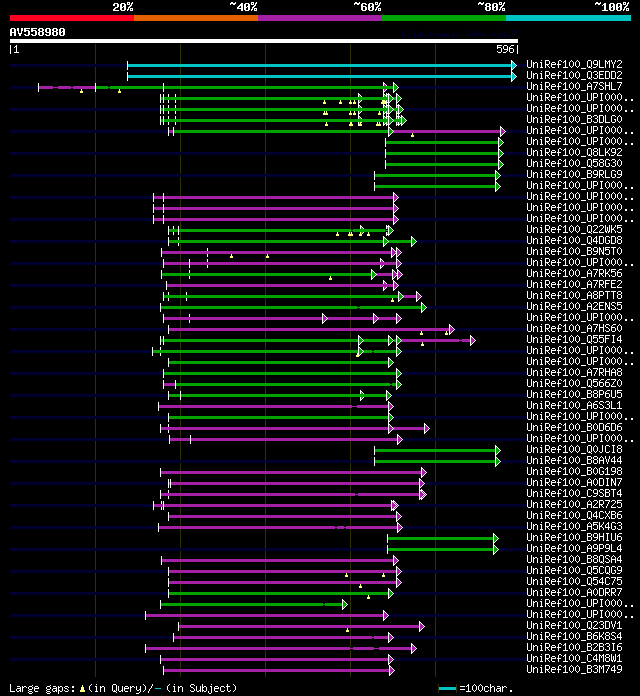Select the UniRef100_B8AV44 label
Image resolution: width=640 pixels, height=696 pixels.
(574, 460)
